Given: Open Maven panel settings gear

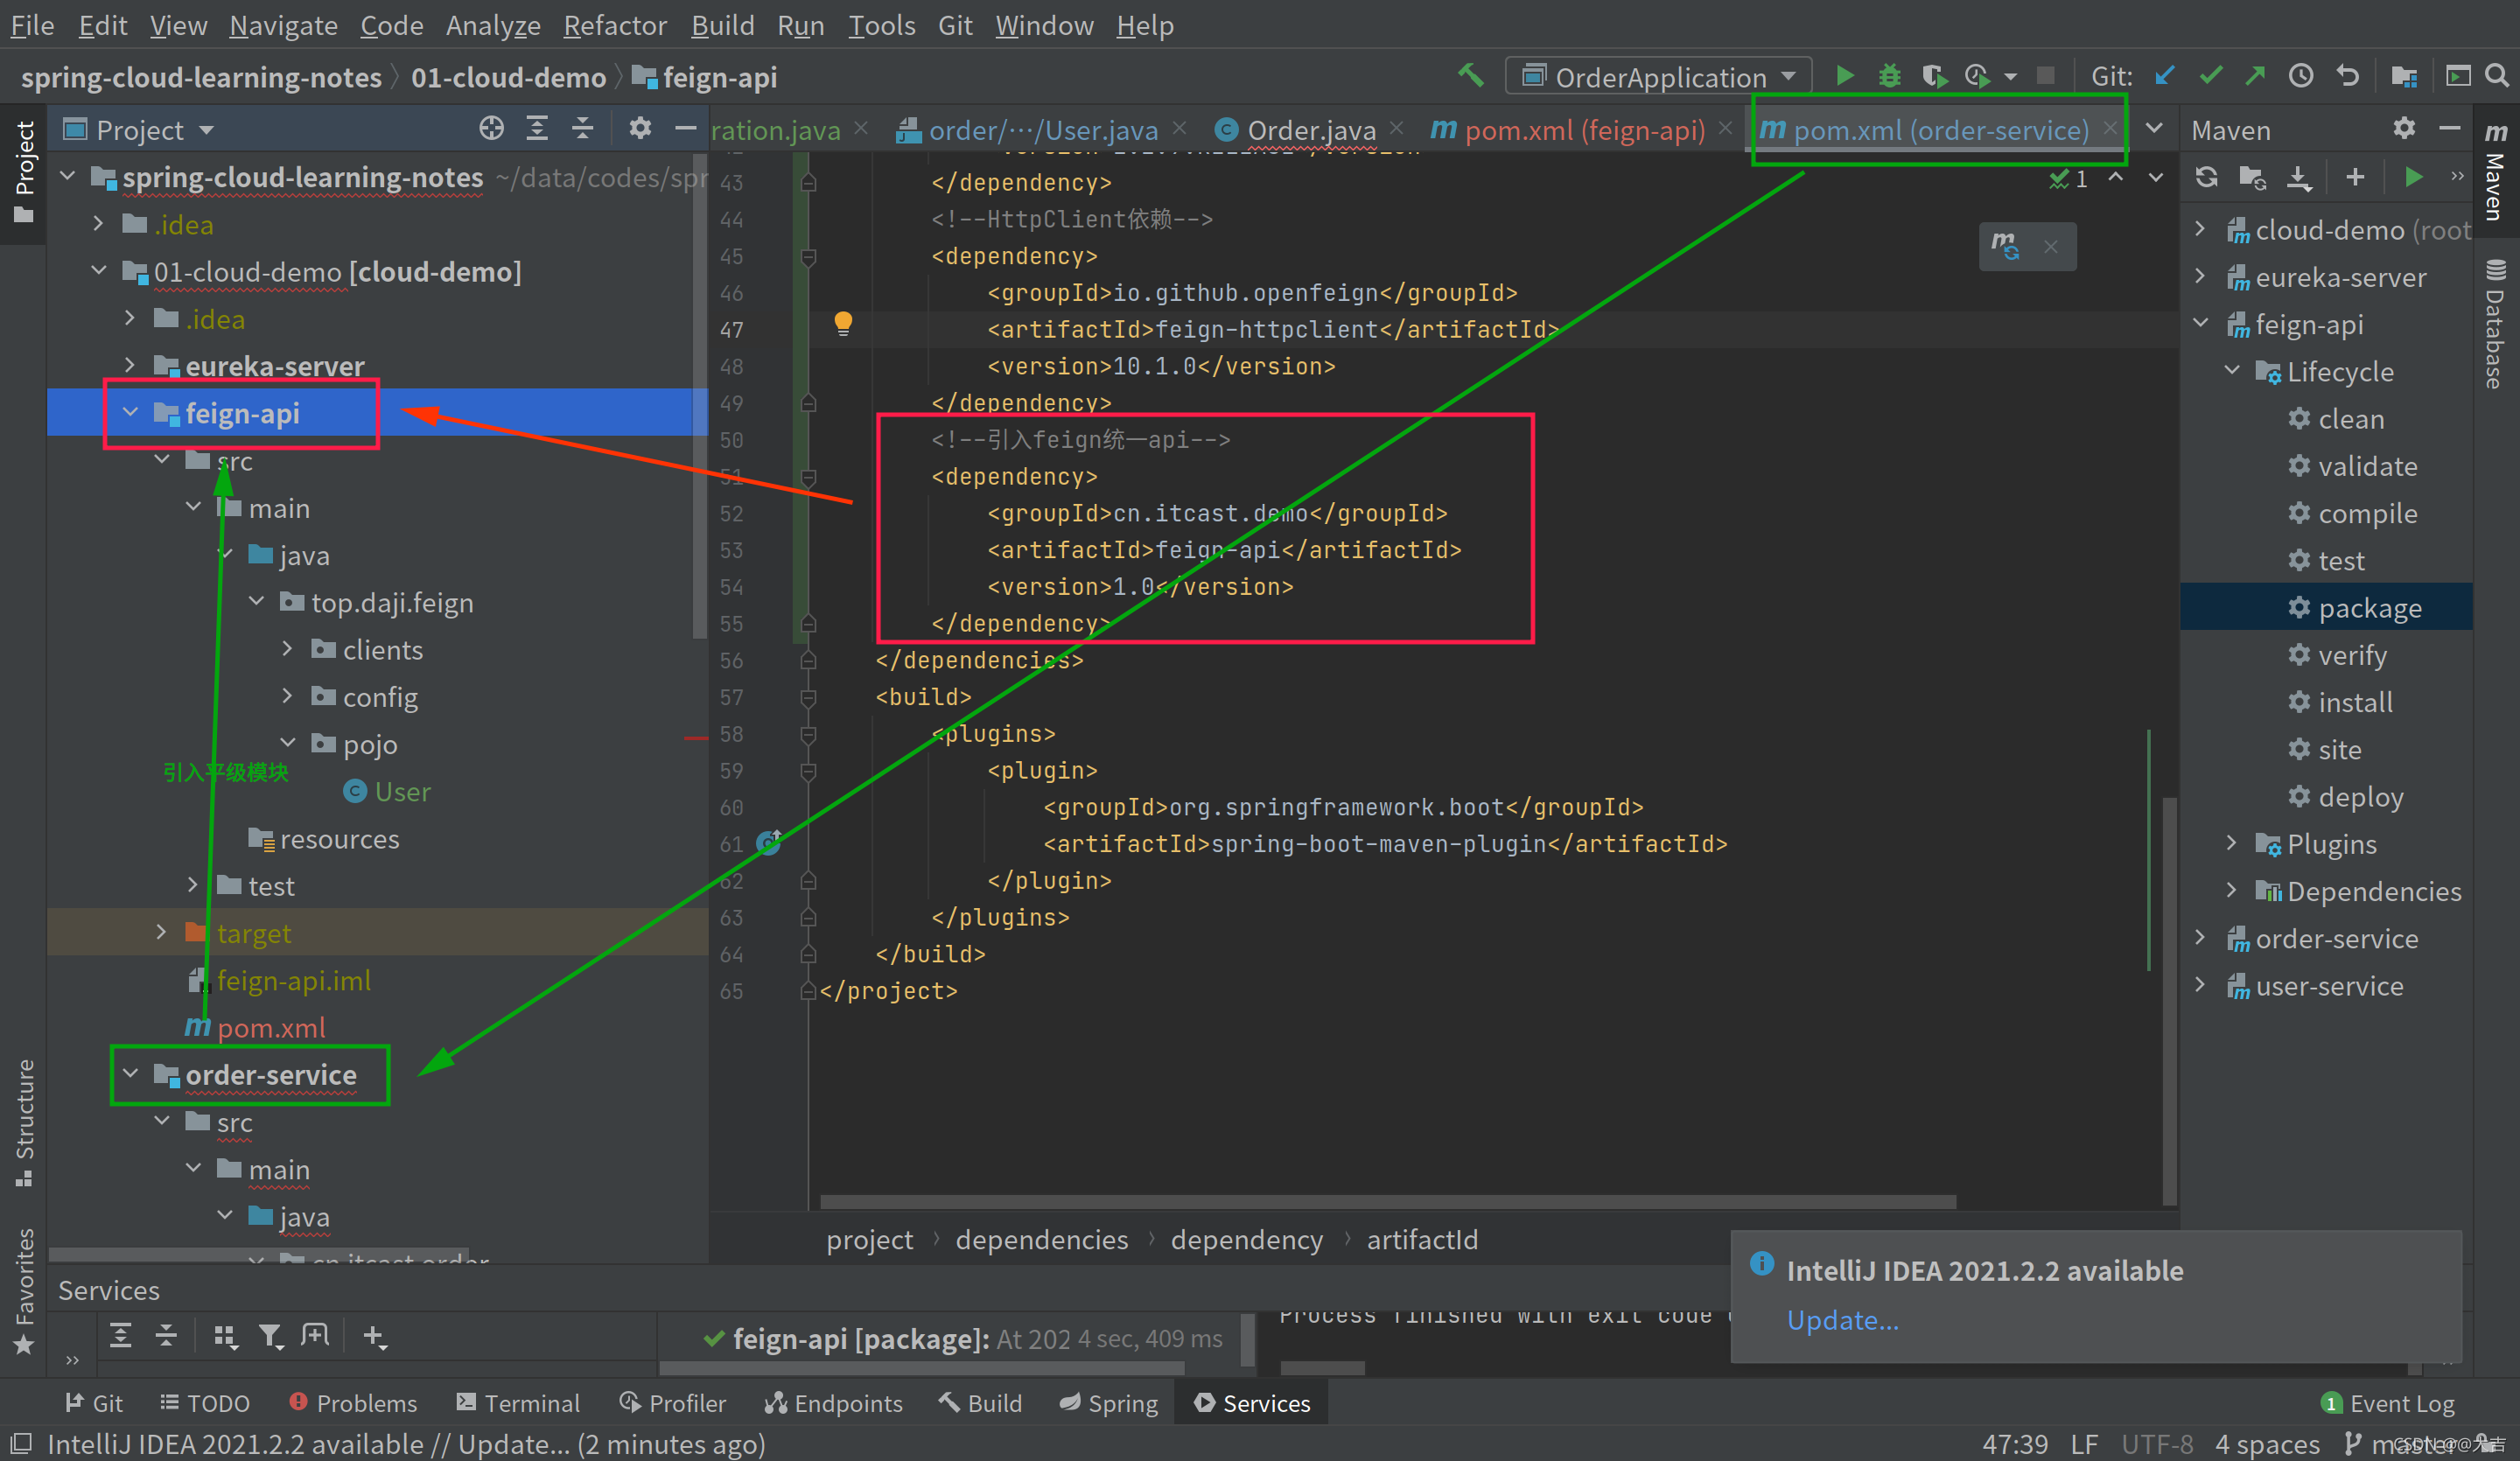Looking at the screenshot, I should tap(2404, 128).
